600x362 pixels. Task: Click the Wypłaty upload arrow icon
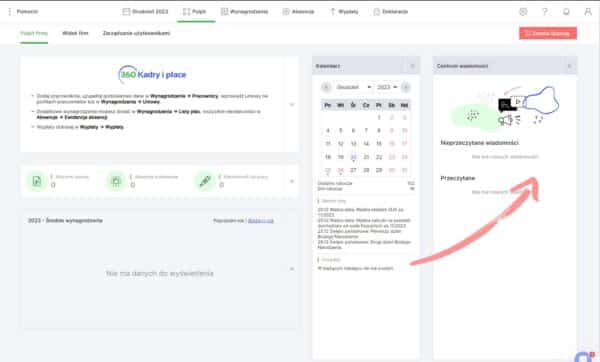[x=333, y=11]
